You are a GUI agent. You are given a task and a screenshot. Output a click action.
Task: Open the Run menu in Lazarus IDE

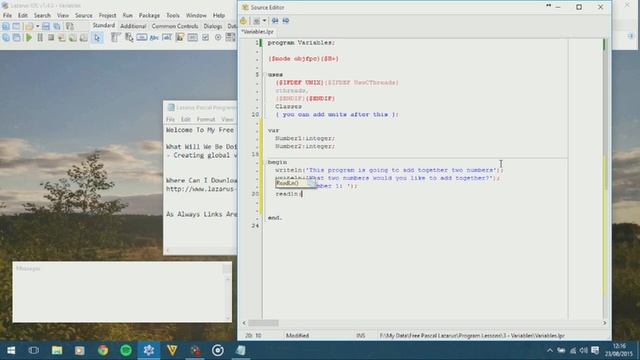pos(128,15)
